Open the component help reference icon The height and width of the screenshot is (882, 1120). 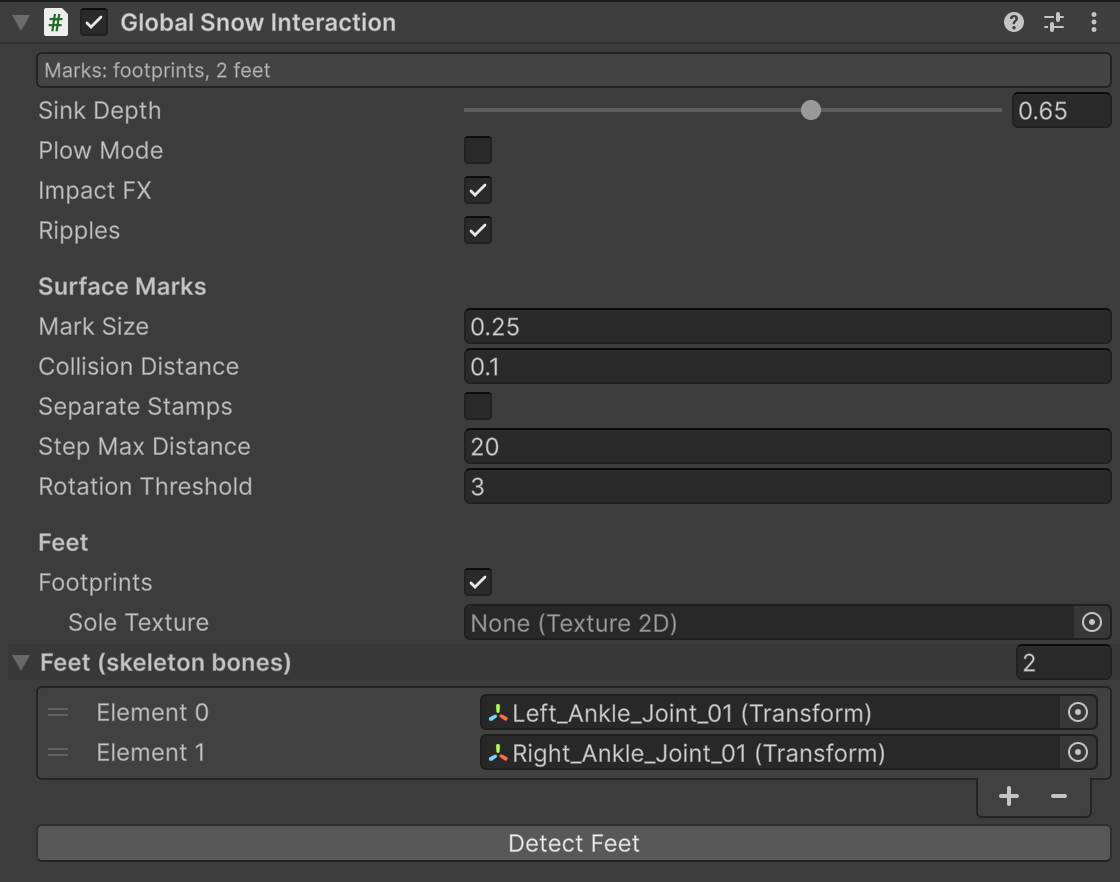(x=1014, y=22)
